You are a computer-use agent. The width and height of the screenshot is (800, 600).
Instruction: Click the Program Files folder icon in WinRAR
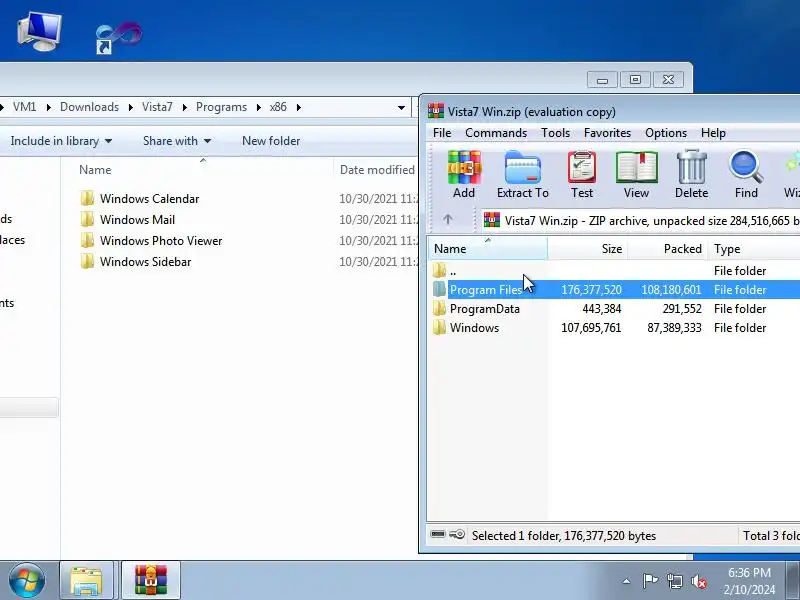pos(439,290)
